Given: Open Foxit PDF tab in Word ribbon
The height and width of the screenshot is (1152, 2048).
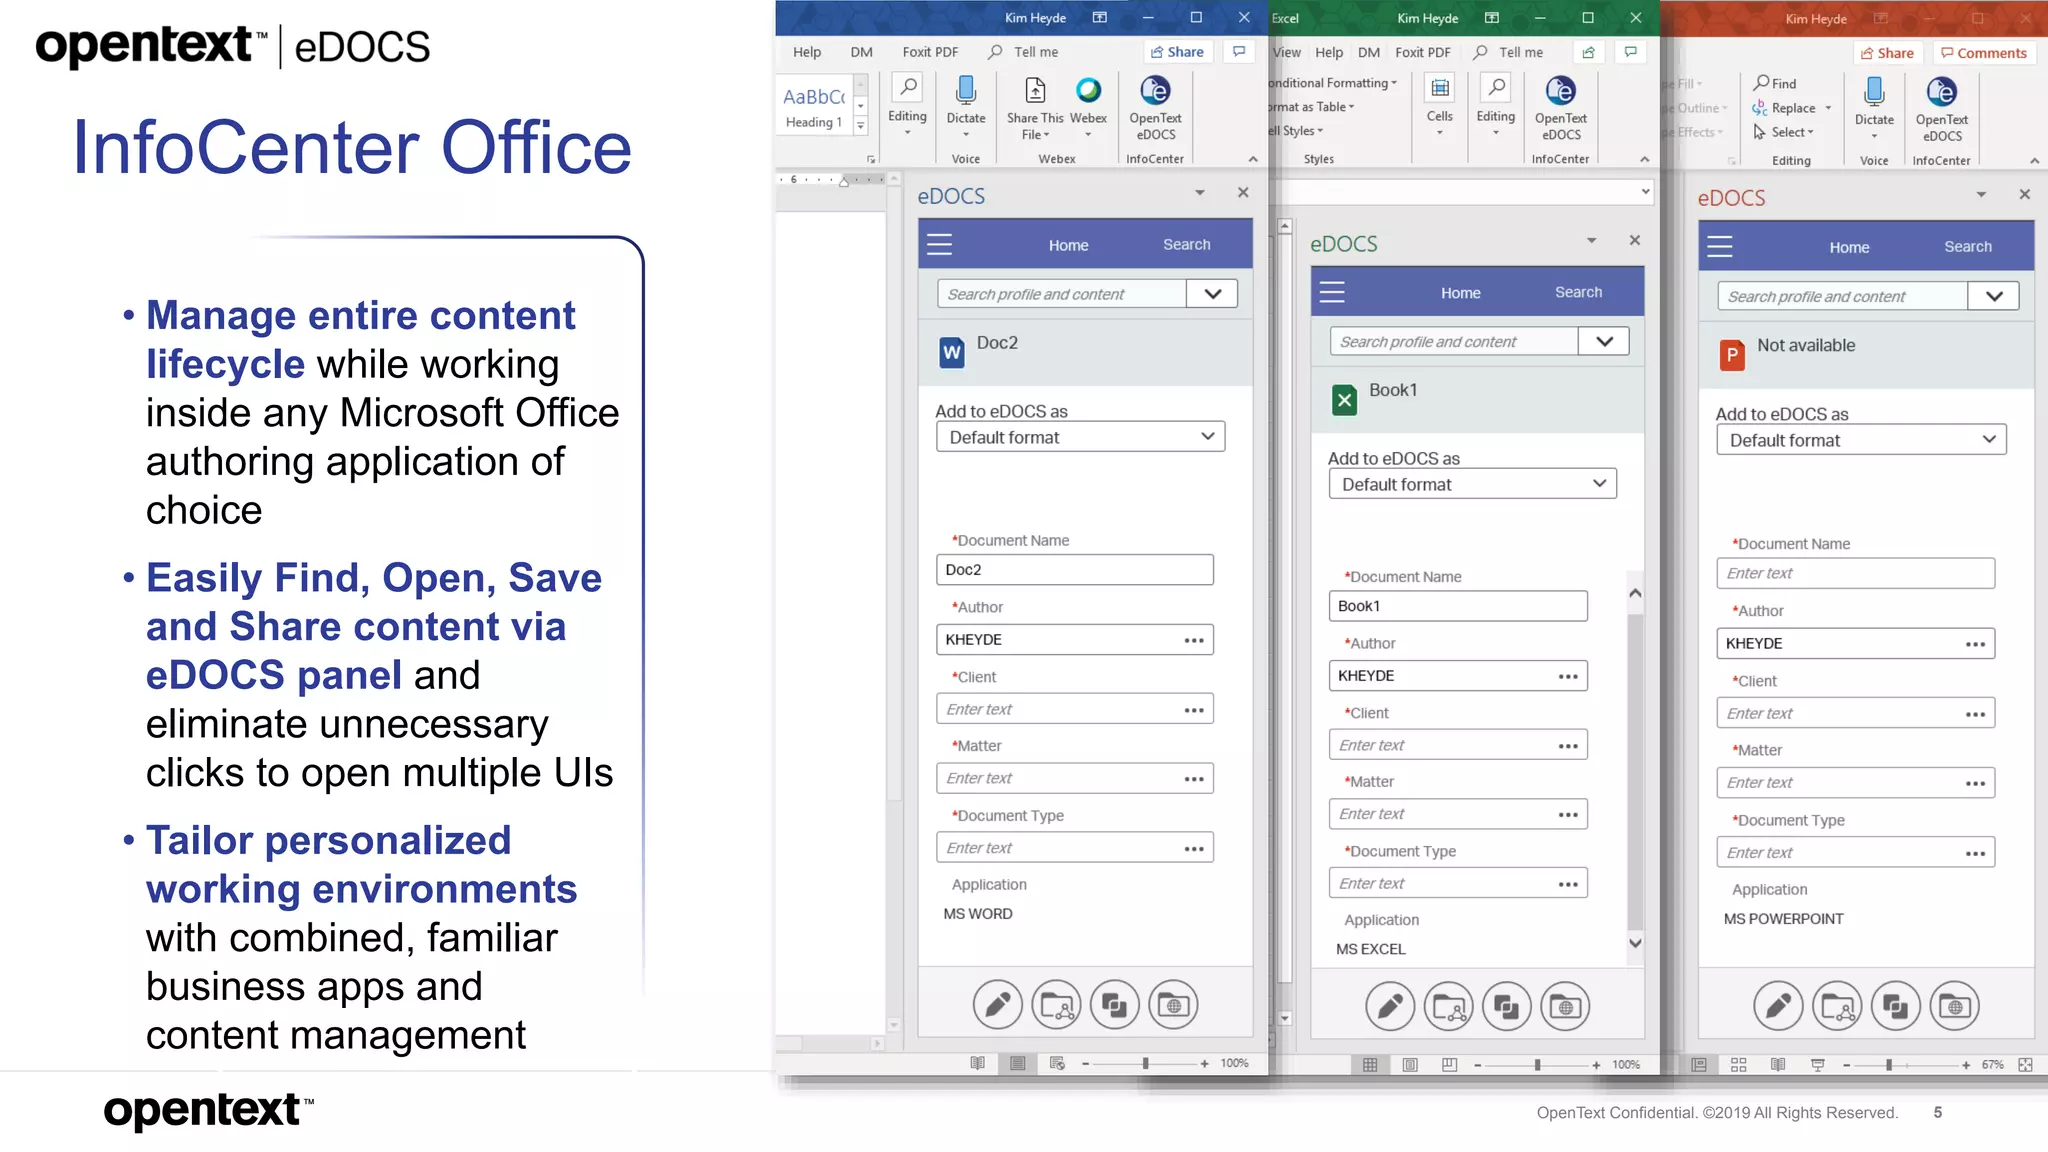Looking at the screenshot, I should pos(930,52).
